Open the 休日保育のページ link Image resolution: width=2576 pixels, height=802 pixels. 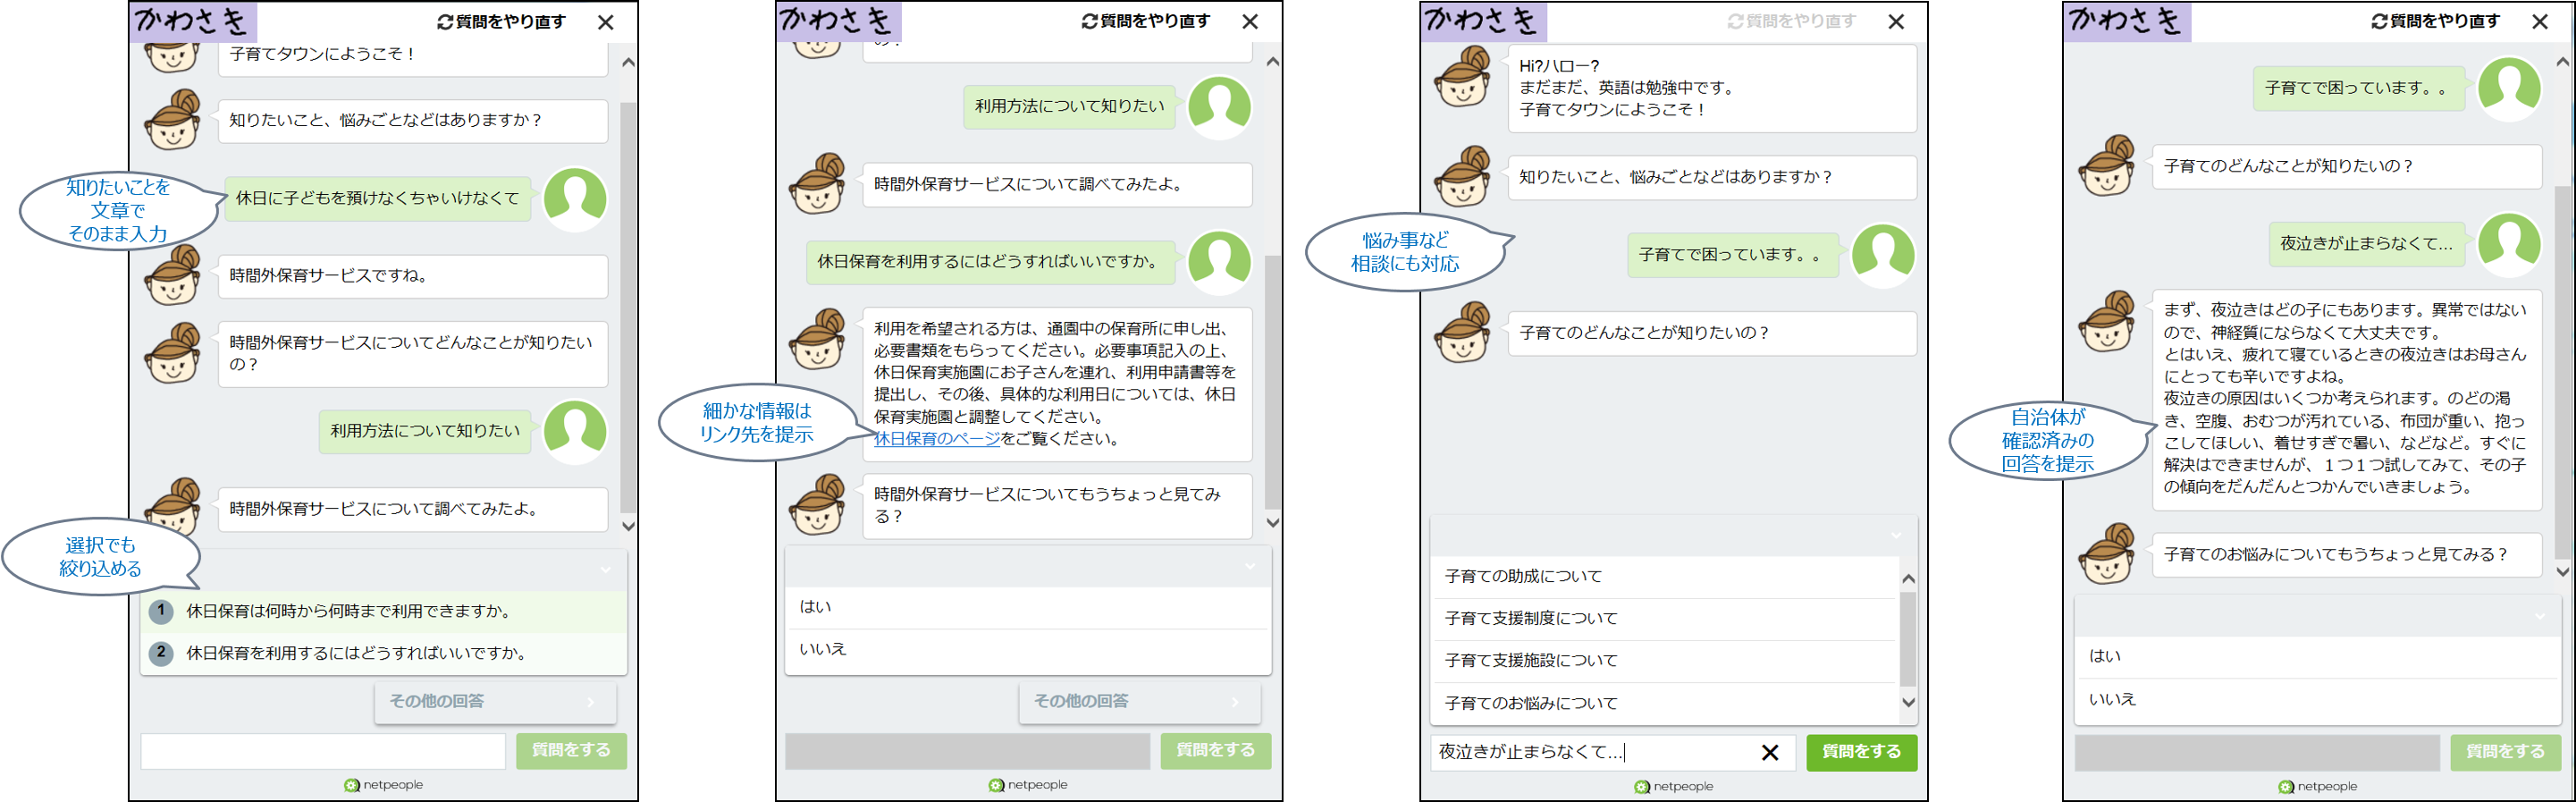(936, 439)
